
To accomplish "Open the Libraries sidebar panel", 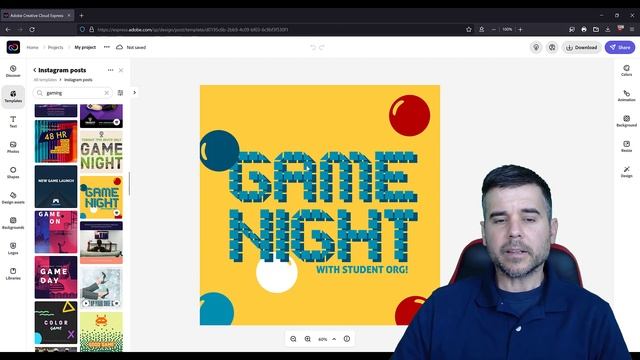I will pyautogui.click(x=13, y=273).
